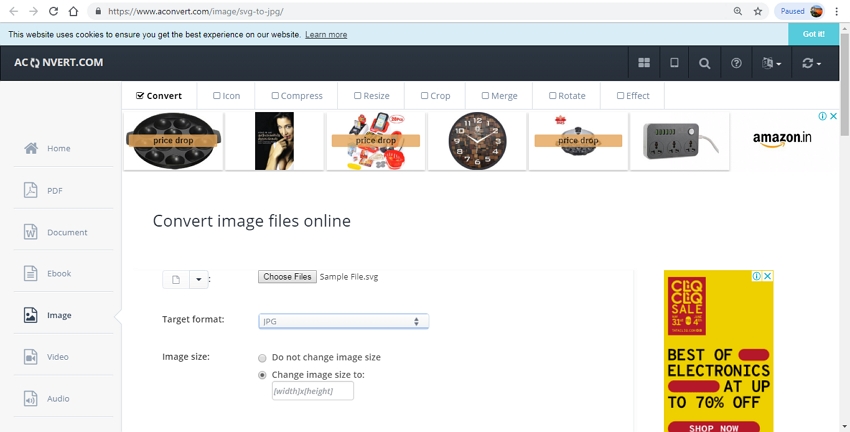Follow the Learn more cookie link
The image size is (850, 432).
point(326,34)
